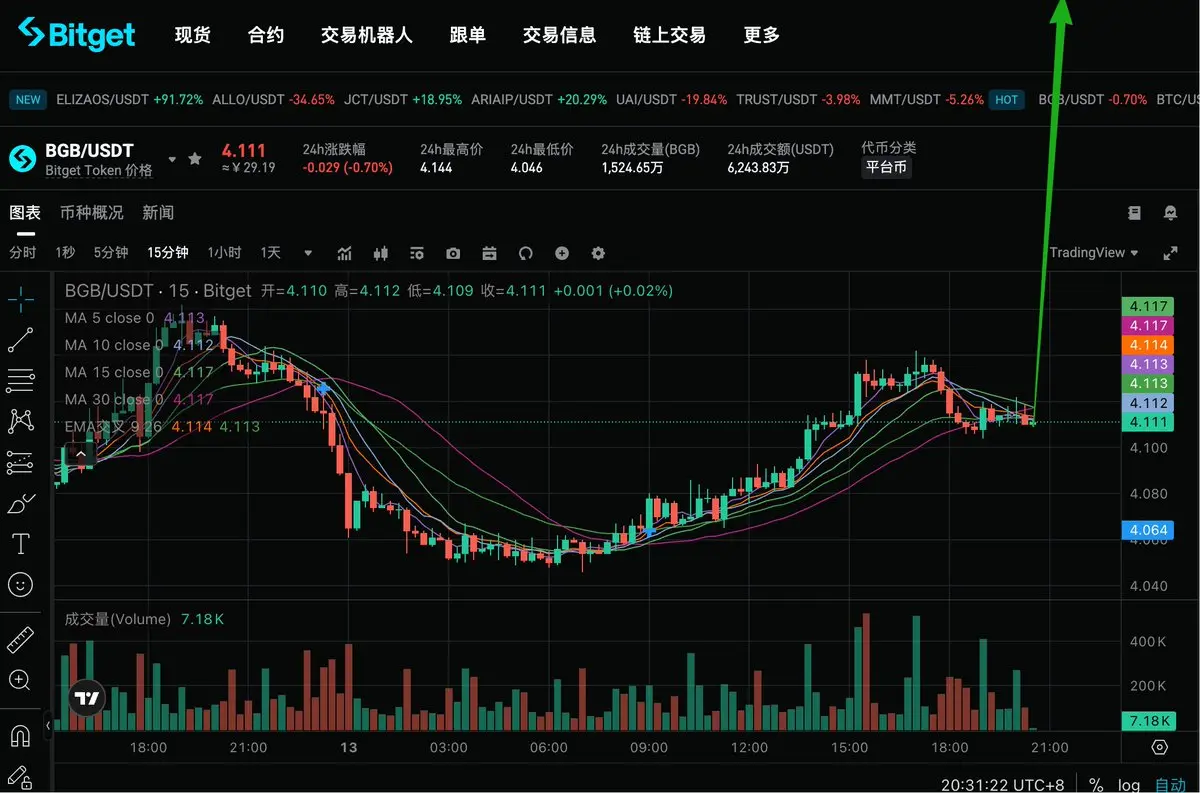Open the 更多 menu
Image resolution: width=1200 pixels, height=793 pixels.
point(762,35)
